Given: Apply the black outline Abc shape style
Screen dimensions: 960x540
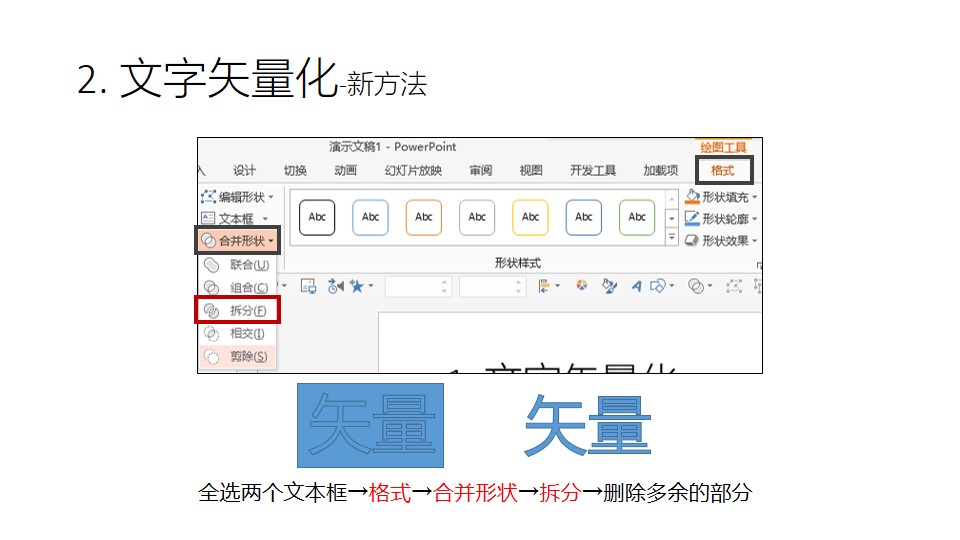Looking at the screenshot, I should point(317,217).
